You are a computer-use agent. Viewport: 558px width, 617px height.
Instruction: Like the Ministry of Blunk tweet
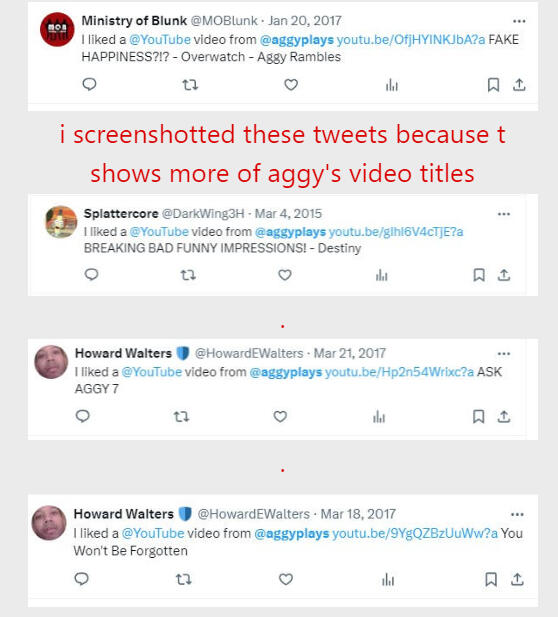coord(291,85)
